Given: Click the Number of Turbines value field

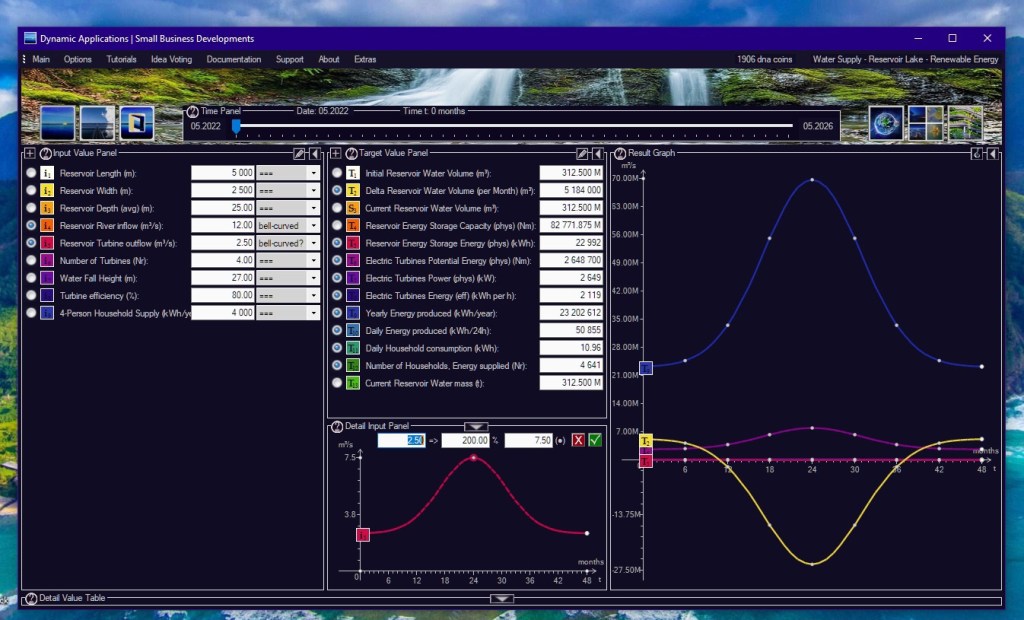Looking at the screenshot, I should (222, 260).
